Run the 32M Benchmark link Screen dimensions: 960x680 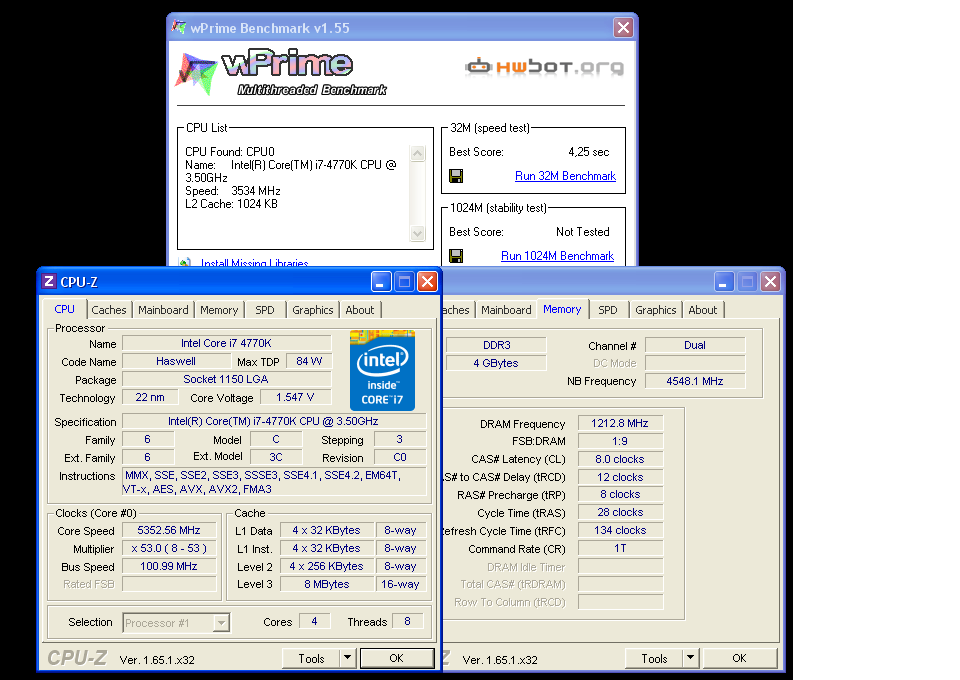(565, 176)
